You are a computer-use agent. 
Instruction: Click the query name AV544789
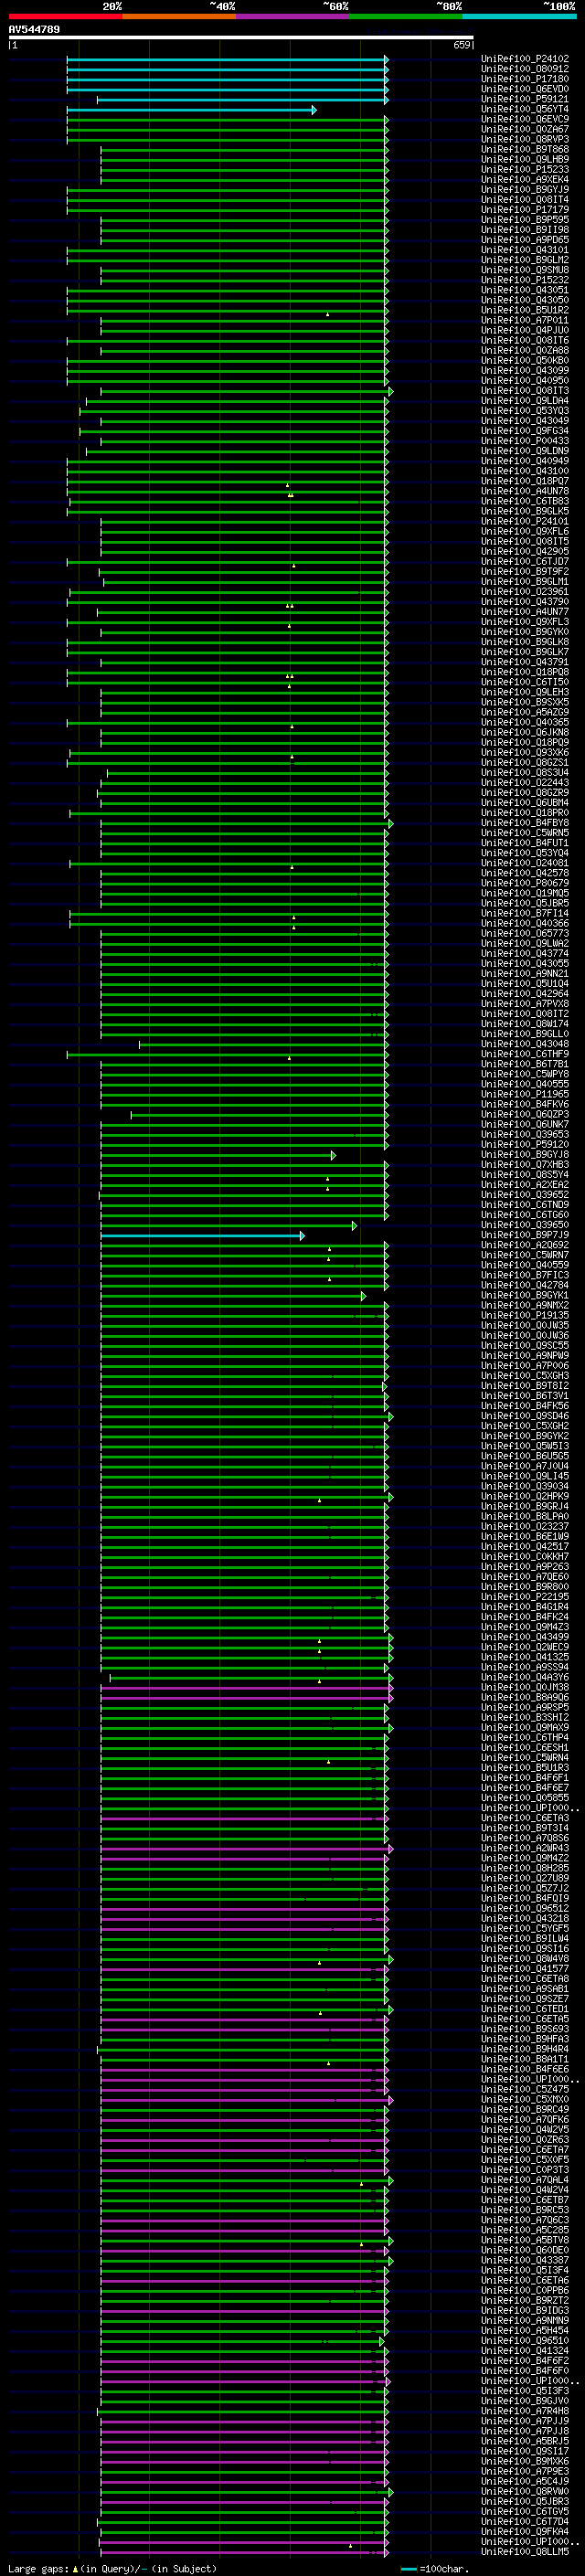coord(34,30)
